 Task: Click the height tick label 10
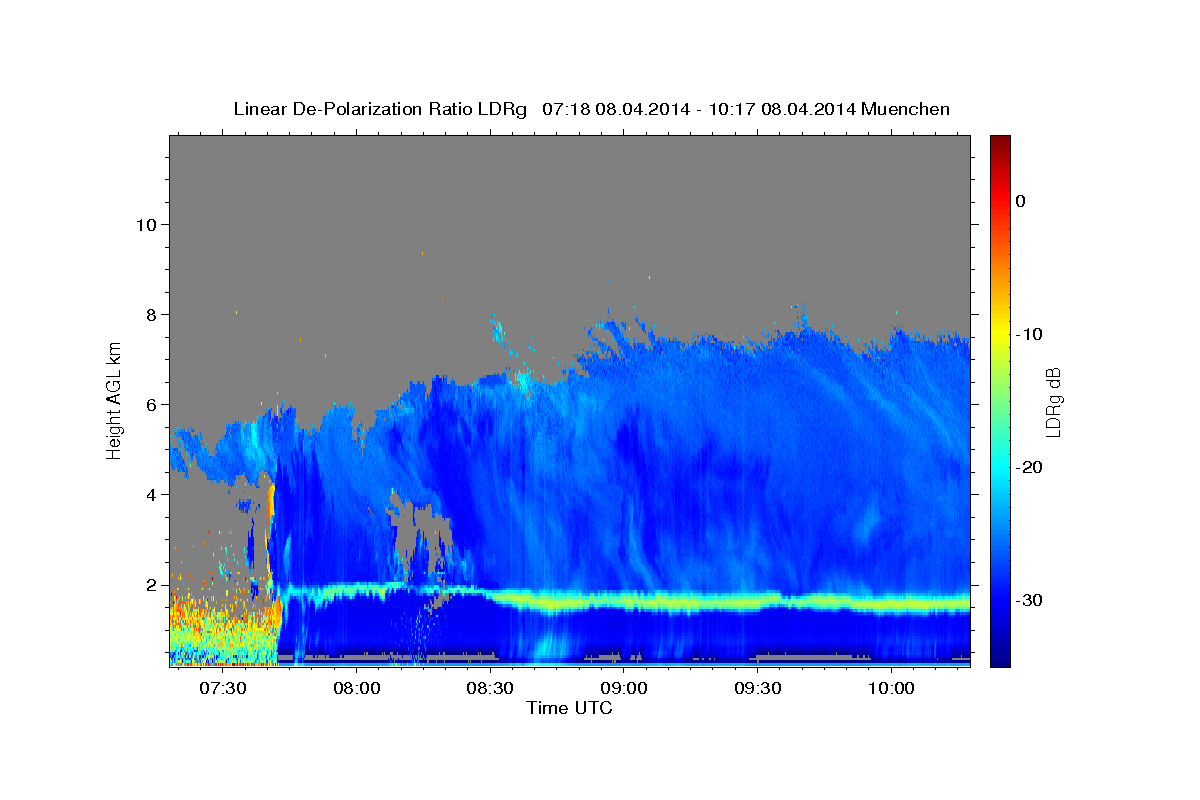point(147,224)
